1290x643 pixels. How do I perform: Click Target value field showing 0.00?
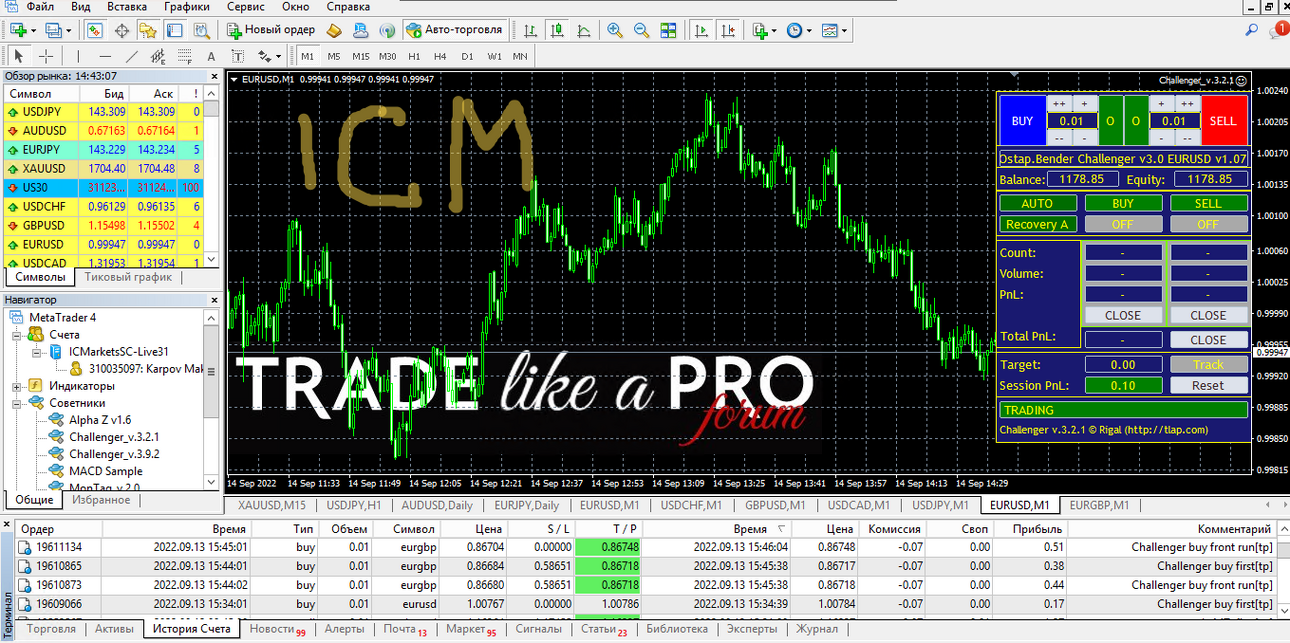(1123, 365)
